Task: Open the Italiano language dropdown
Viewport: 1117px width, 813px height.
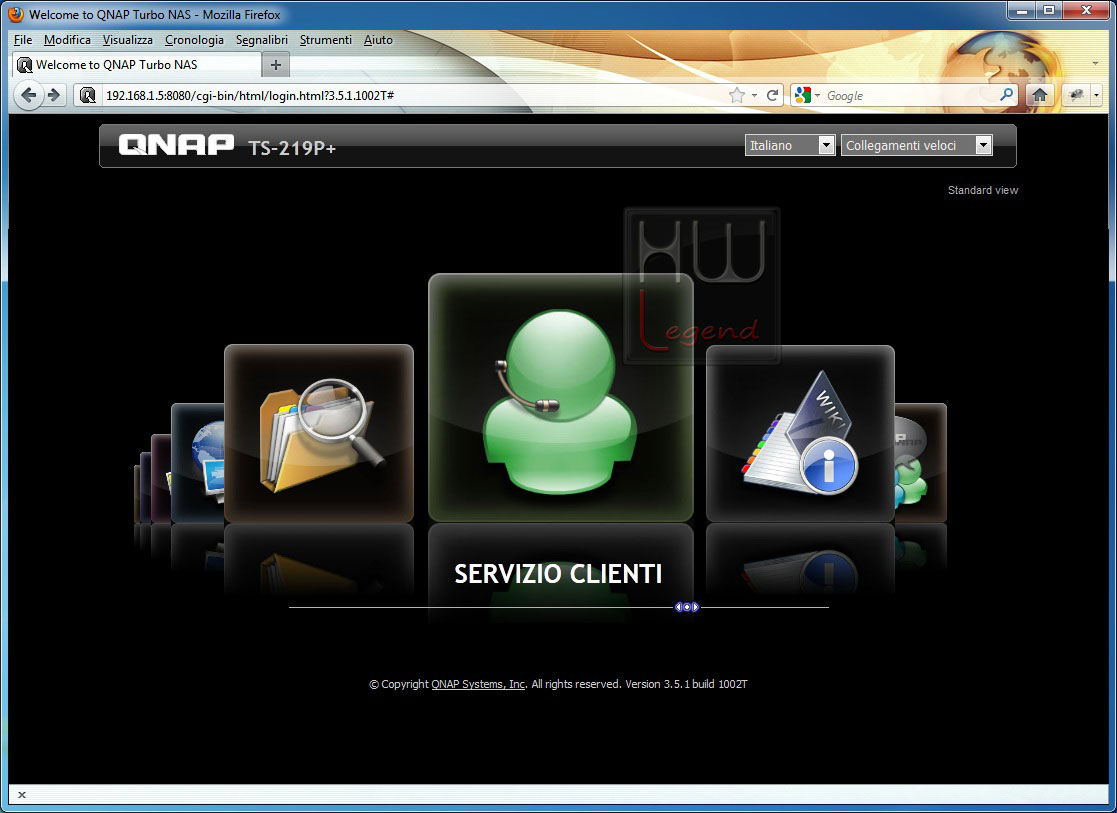Action: tap(789, 145)
